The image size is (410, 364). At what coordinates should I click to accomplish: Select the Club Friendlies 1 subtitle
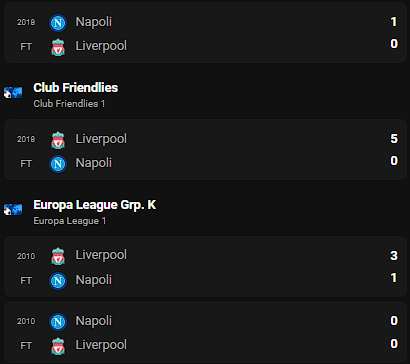[x=69, y=104]
